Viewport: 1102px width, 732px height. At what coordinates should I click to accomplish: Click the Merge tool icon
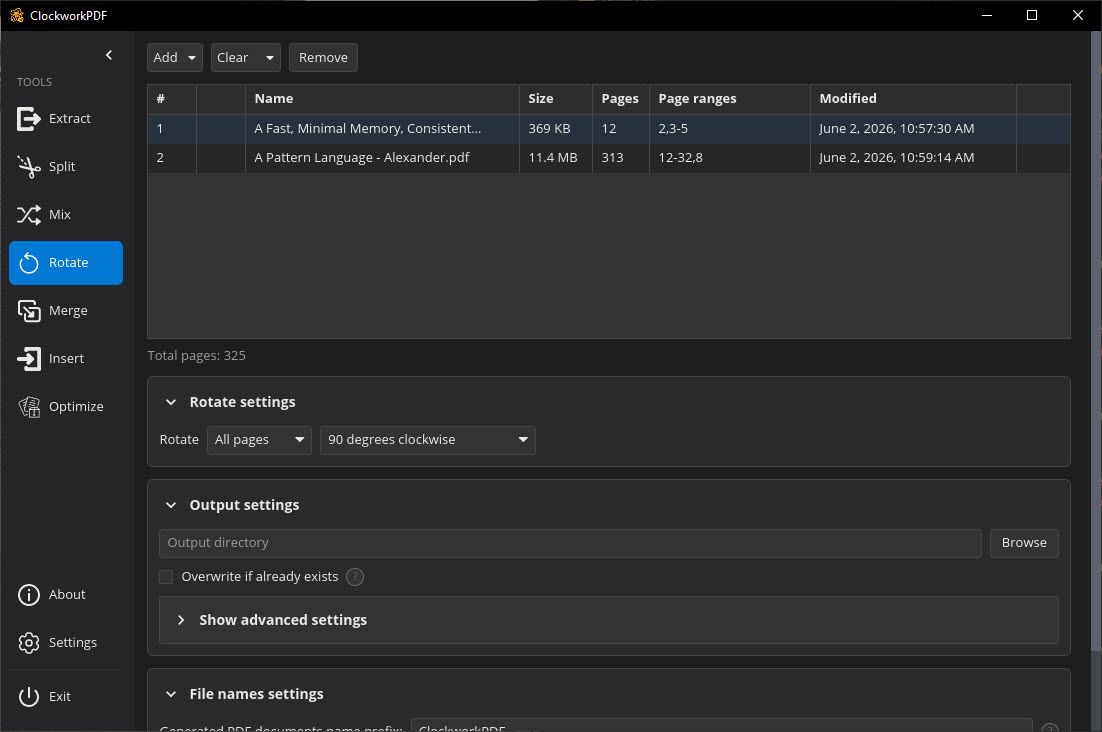(29, 311)
